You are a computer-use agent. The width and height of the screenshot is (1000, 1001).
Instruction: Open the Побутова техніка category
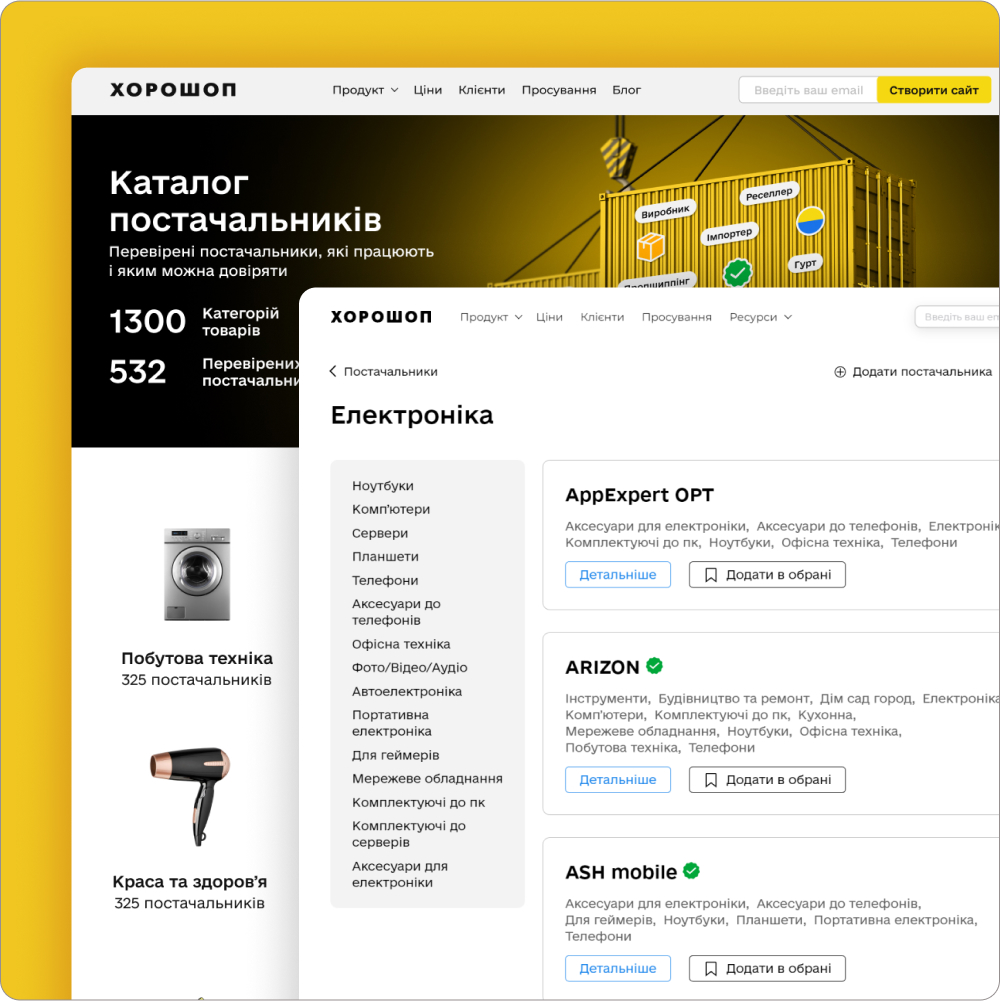point(197,658)
